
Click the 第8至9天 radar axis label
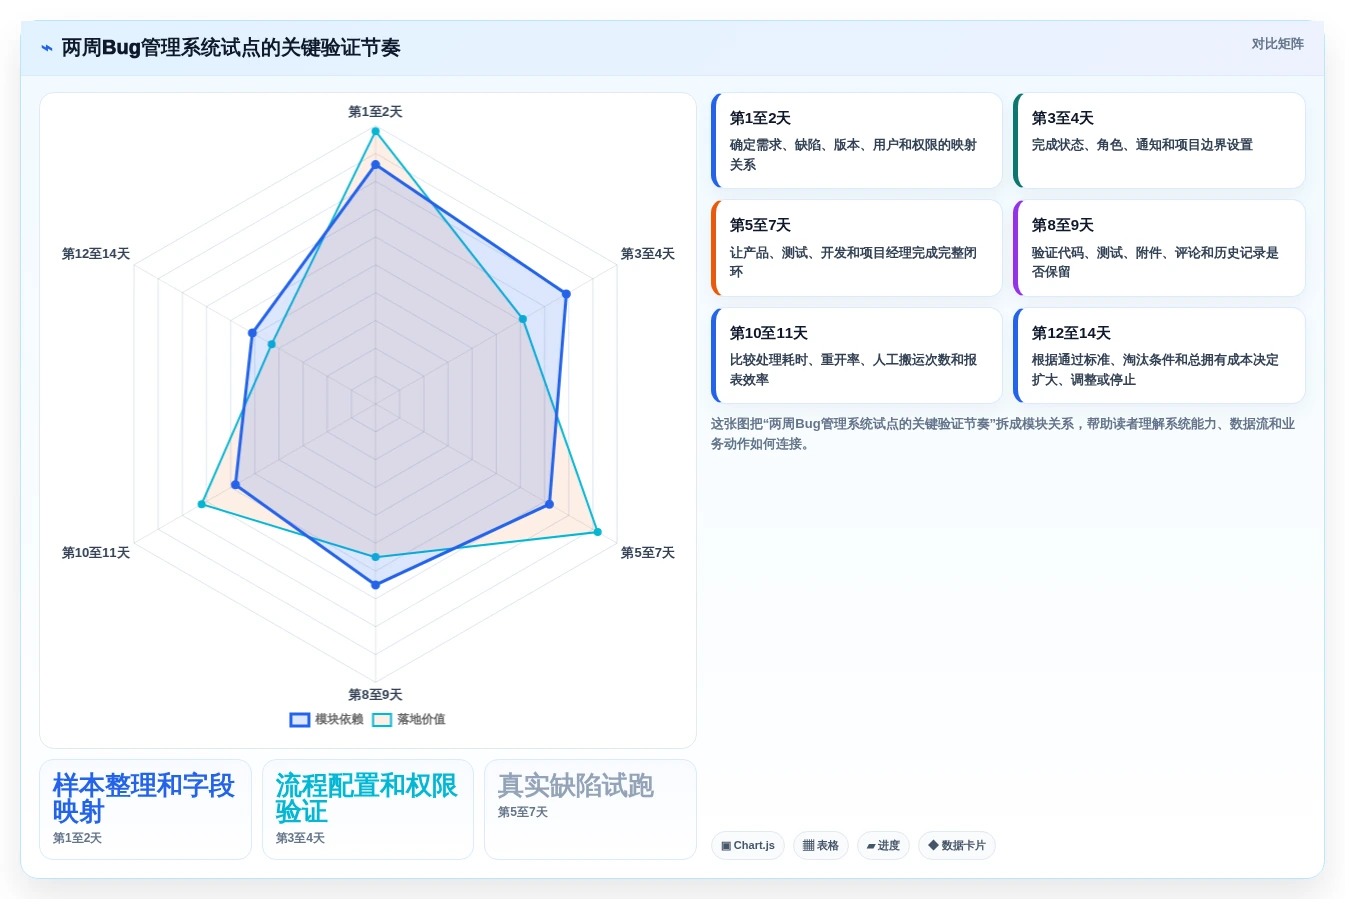click(x=375, y=695)
